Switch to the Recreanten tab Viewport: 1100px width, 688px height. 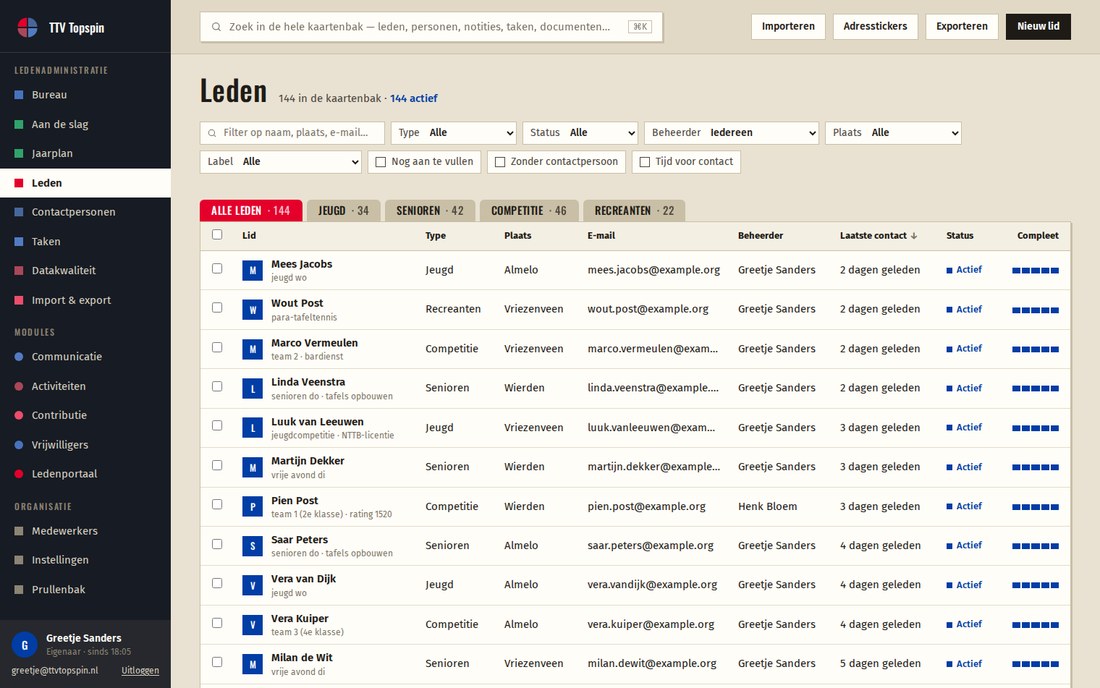tap(634, 210)
